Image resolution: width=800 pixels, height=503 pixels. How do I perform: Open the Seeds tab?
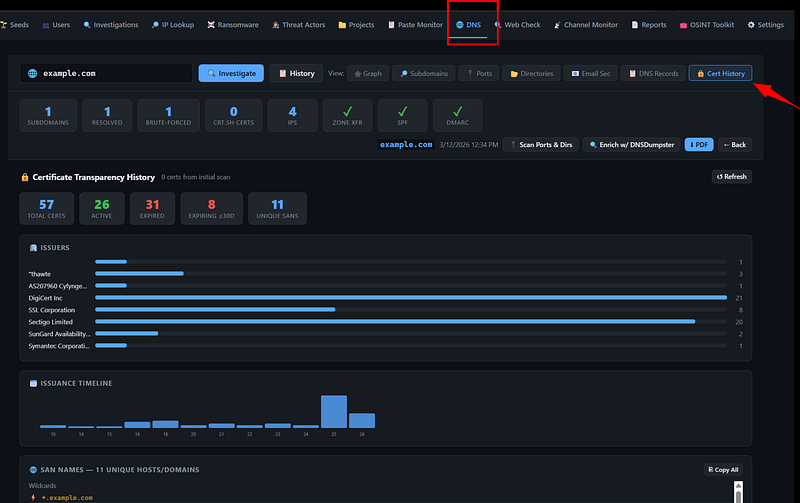[x=15, y=24]
